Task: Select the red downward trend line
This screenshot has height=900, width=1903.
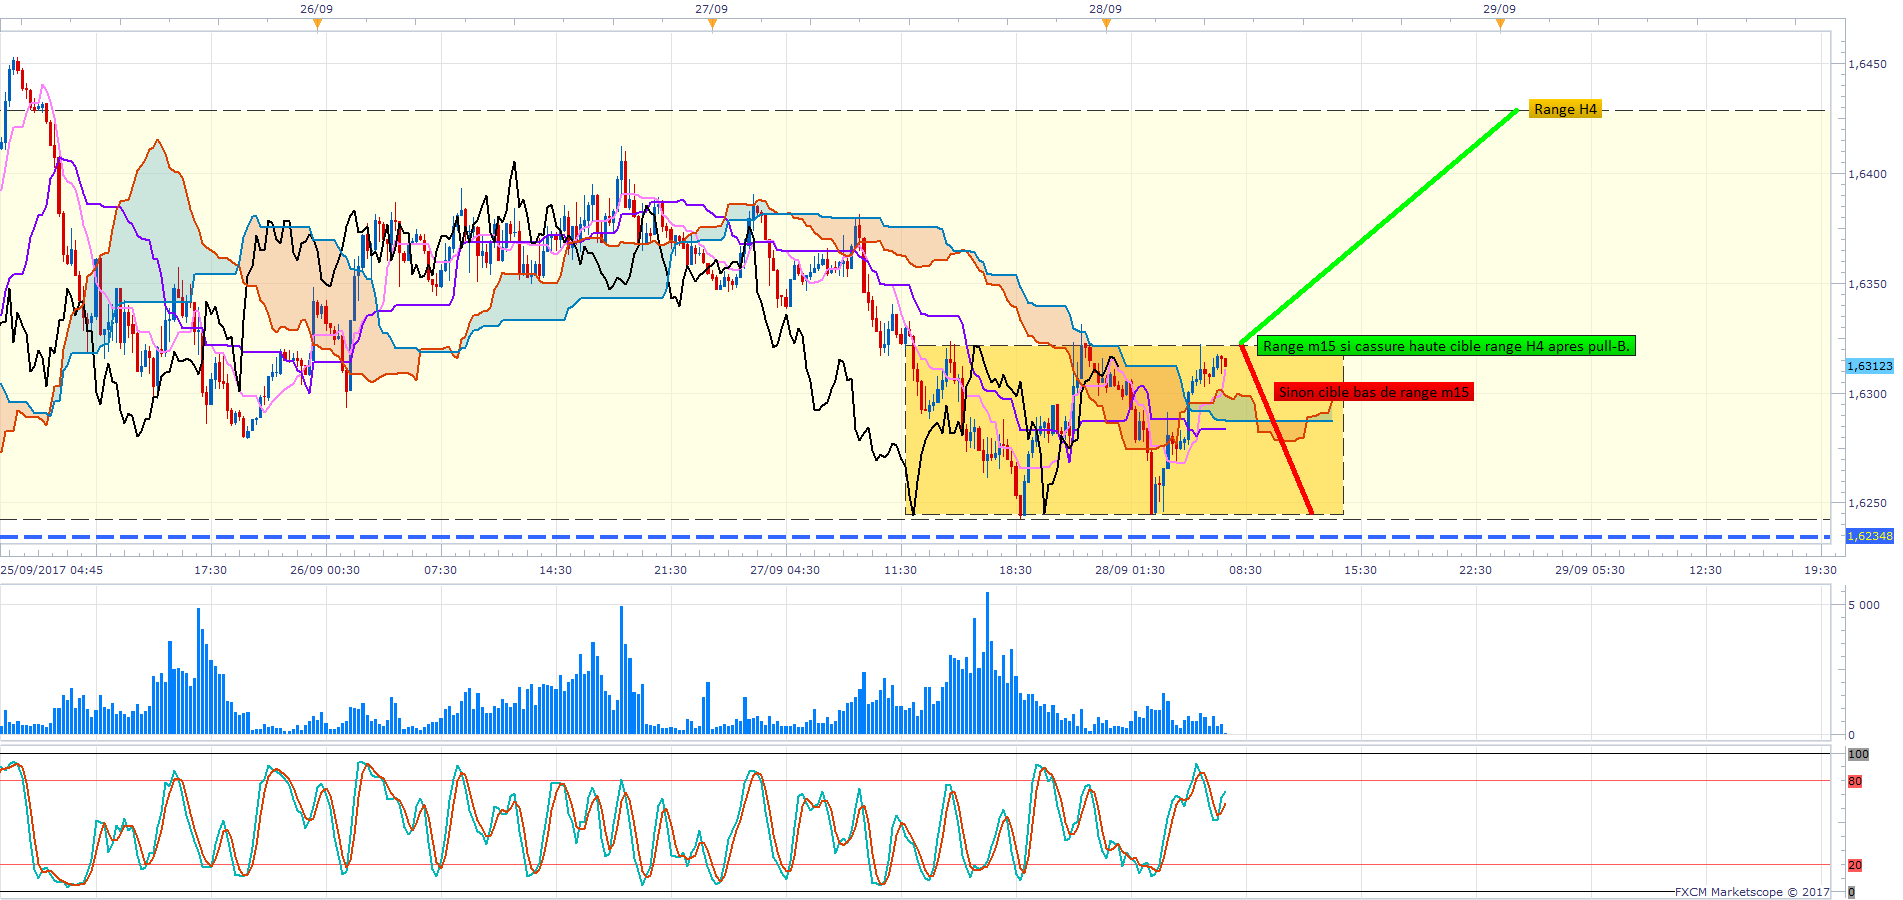Action: coord(1276,429)
